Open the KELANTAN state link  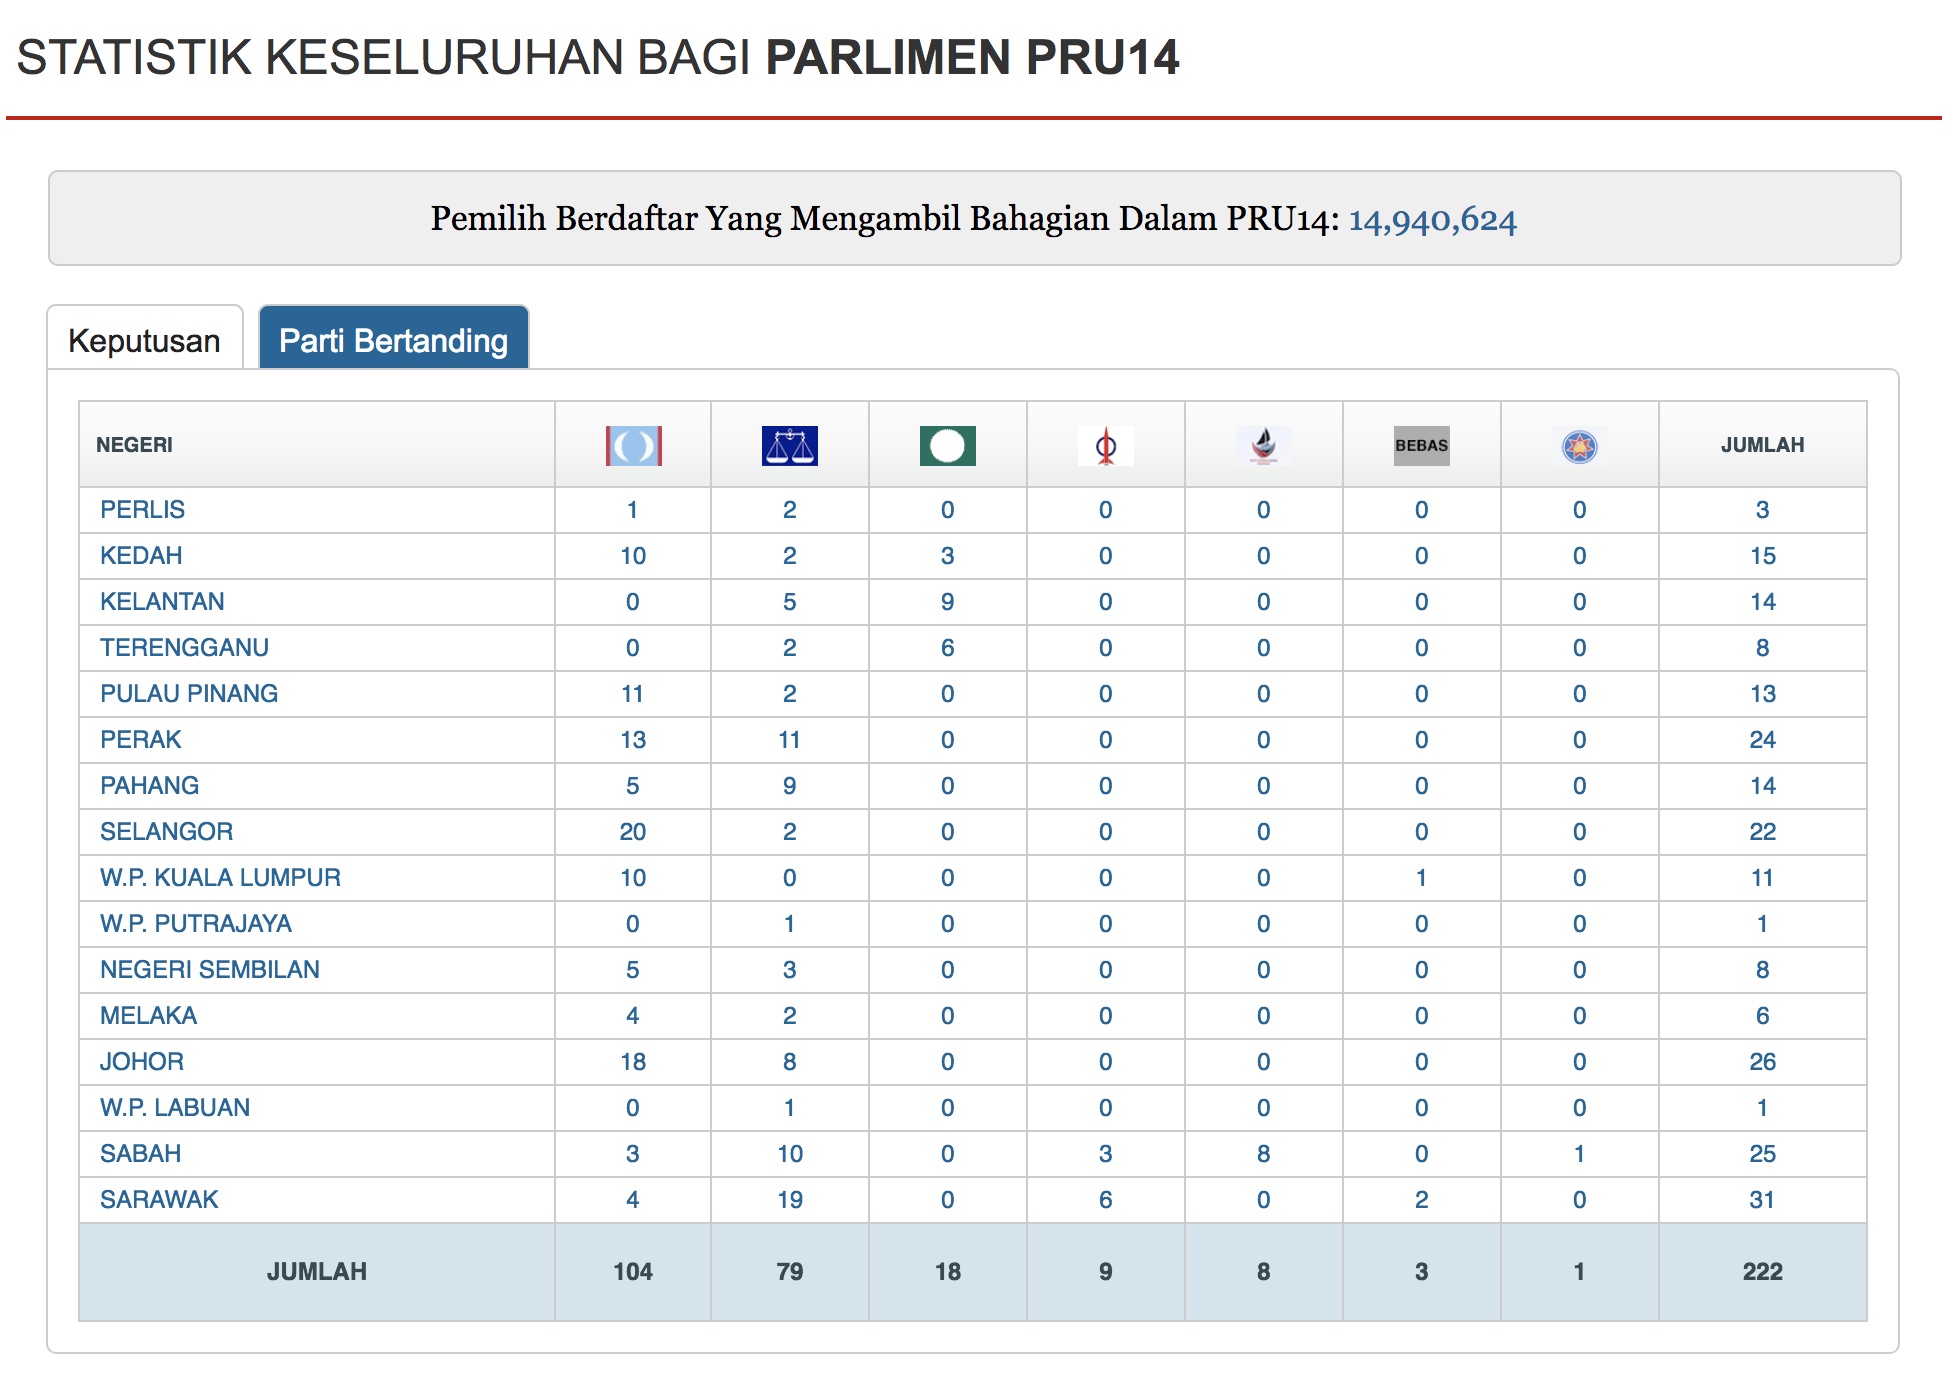(x=162, y=602)
